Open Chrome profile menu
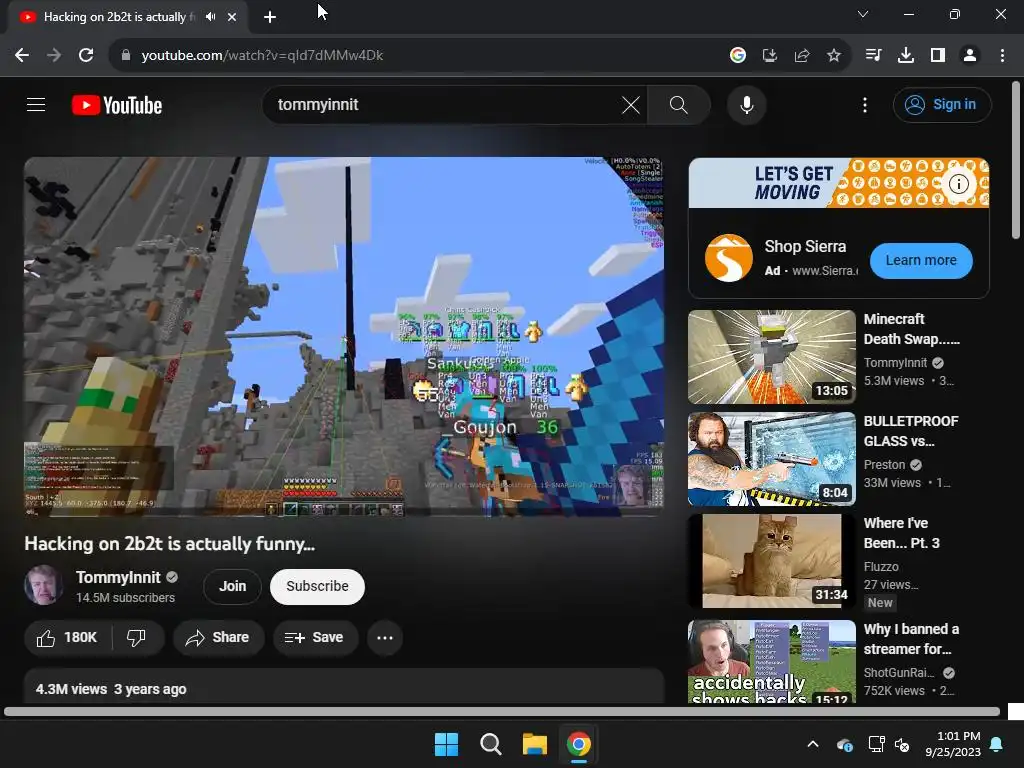This screenshot has width=1024, height=768. (970, 56)
